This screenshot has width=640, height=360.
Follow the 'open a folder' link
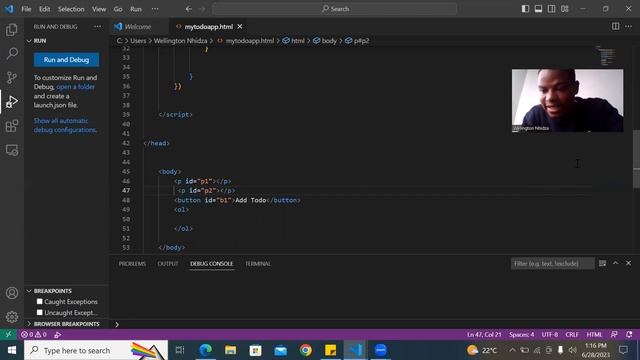pos(76,87)
